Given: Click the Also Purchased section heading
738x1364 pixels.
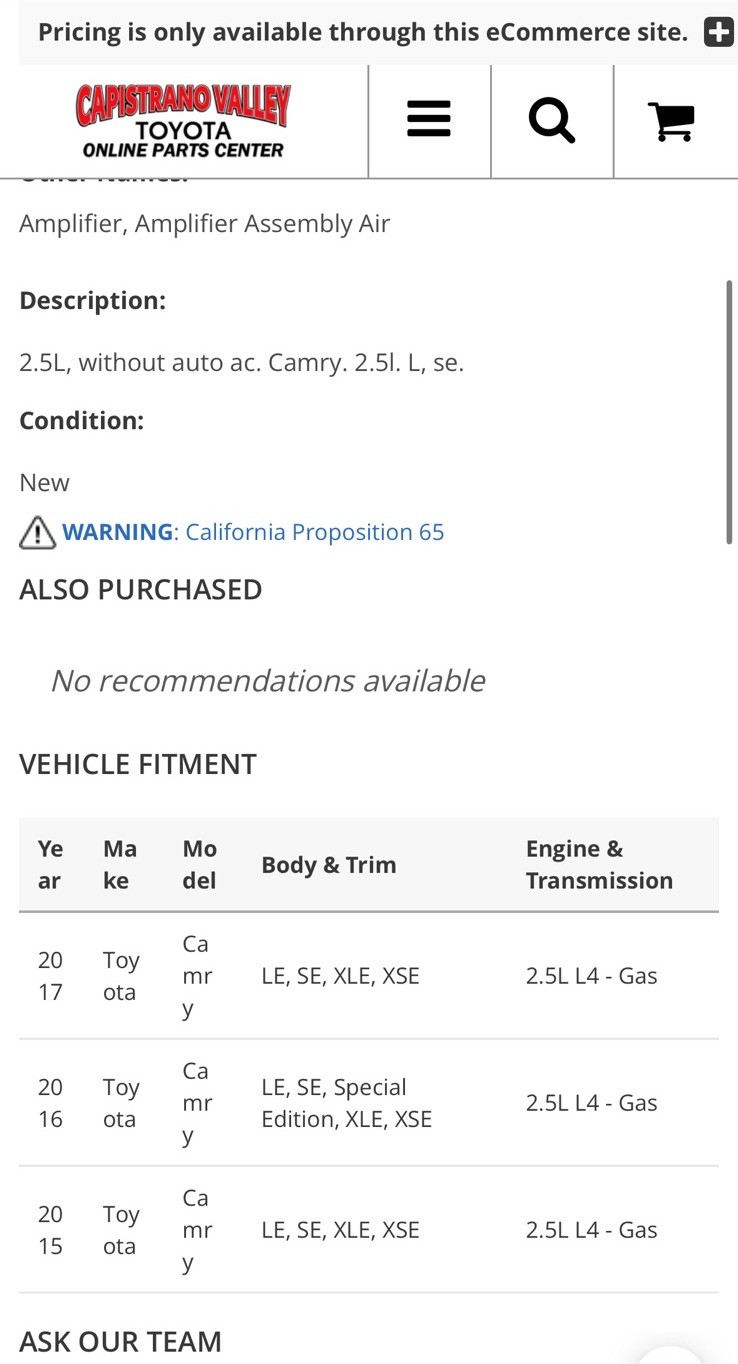Looking at the screenshot, I should (x=140, y=589).
